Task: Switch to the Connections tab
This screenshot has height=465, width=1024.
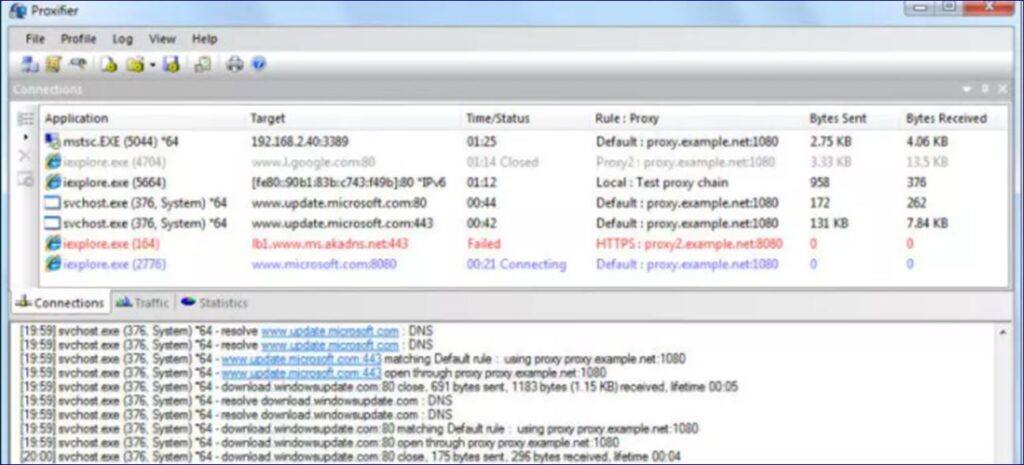Action: [60, 302]
